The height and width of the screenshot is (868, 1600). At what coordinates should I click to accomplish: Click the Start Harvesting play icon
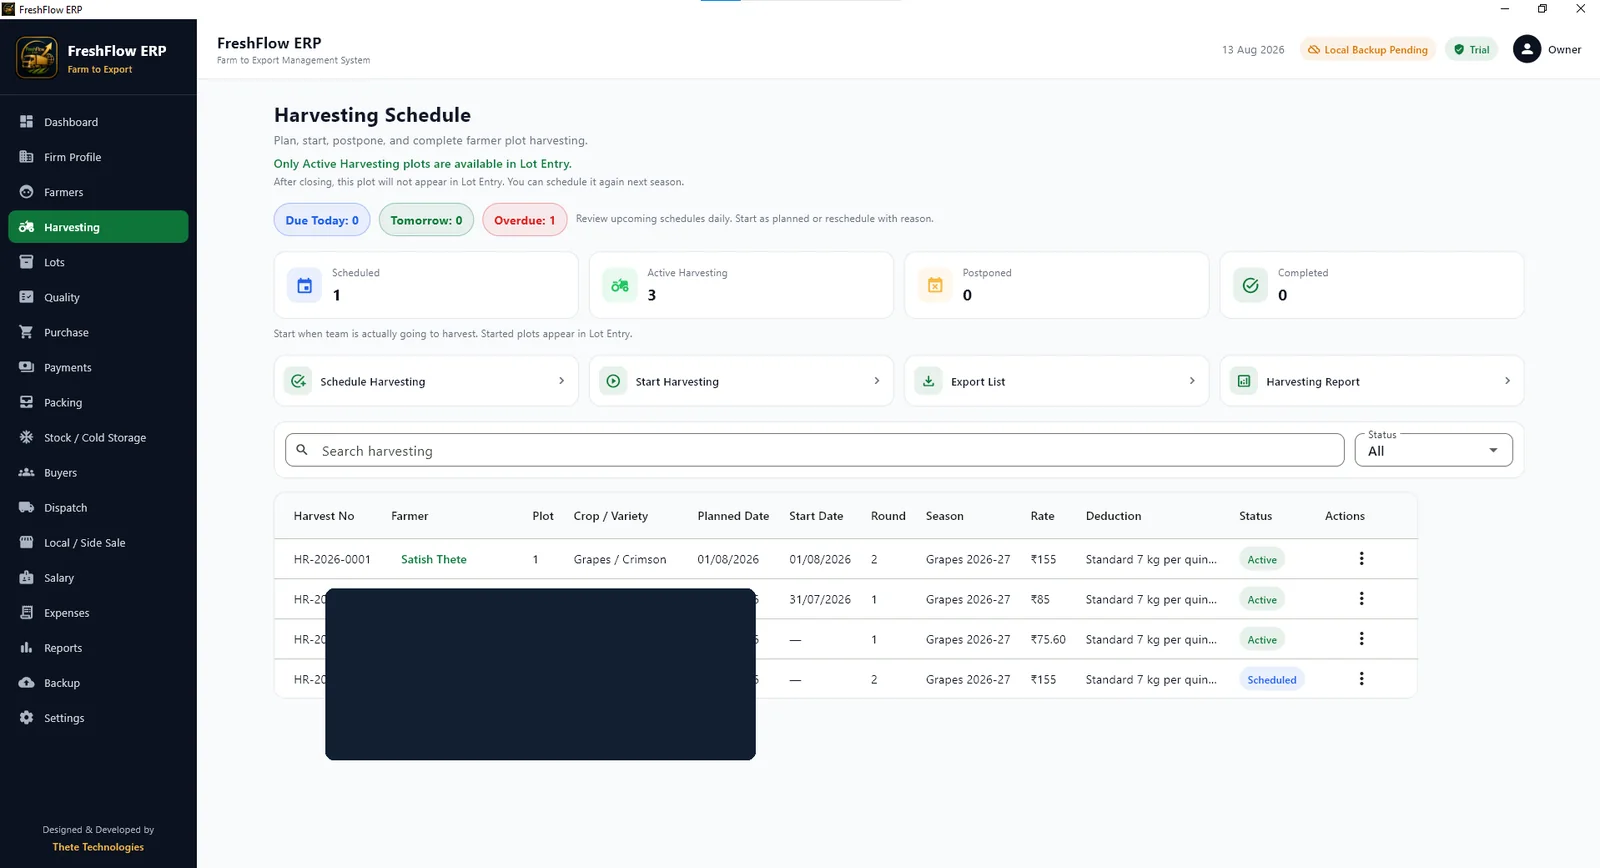[x=613, y=381]
